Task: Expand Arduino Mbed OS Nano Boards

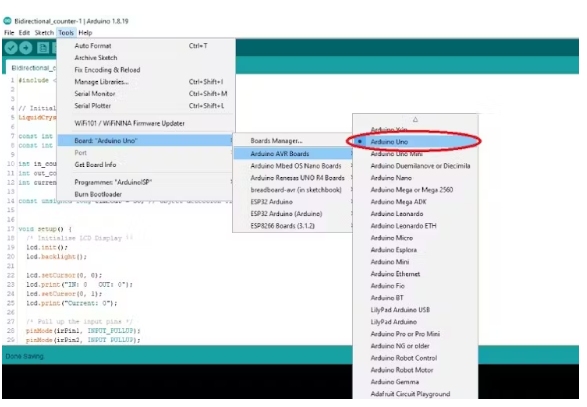Action: (293, 166)
